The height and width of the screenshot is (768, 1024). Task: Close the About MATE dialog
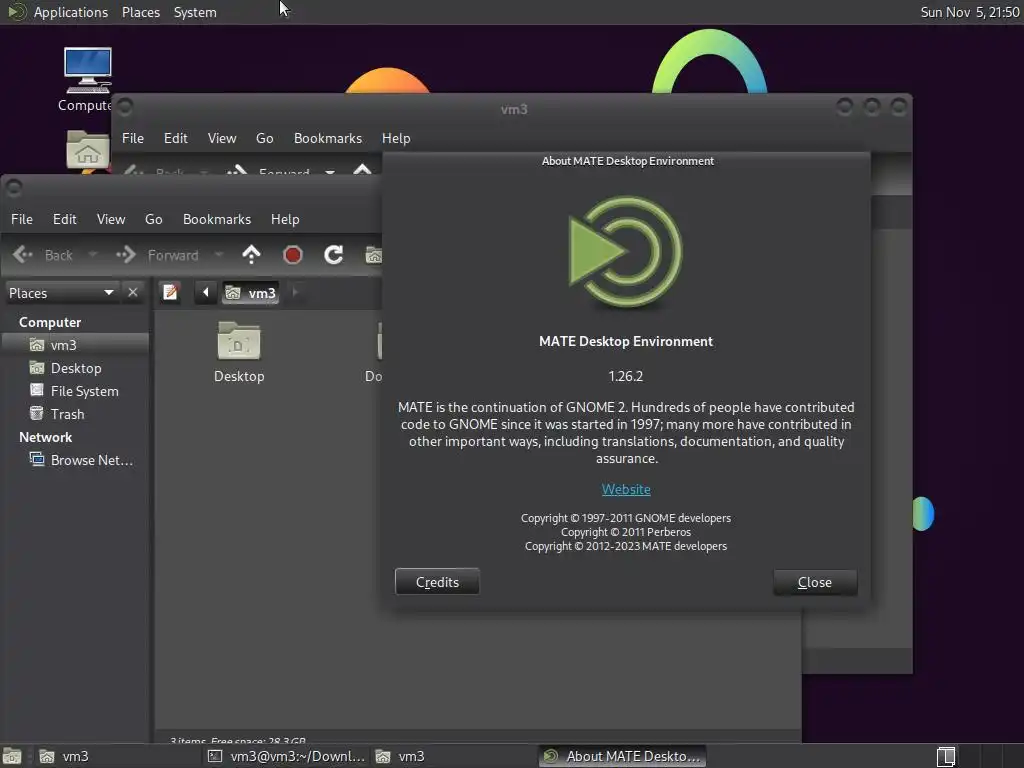815,582
